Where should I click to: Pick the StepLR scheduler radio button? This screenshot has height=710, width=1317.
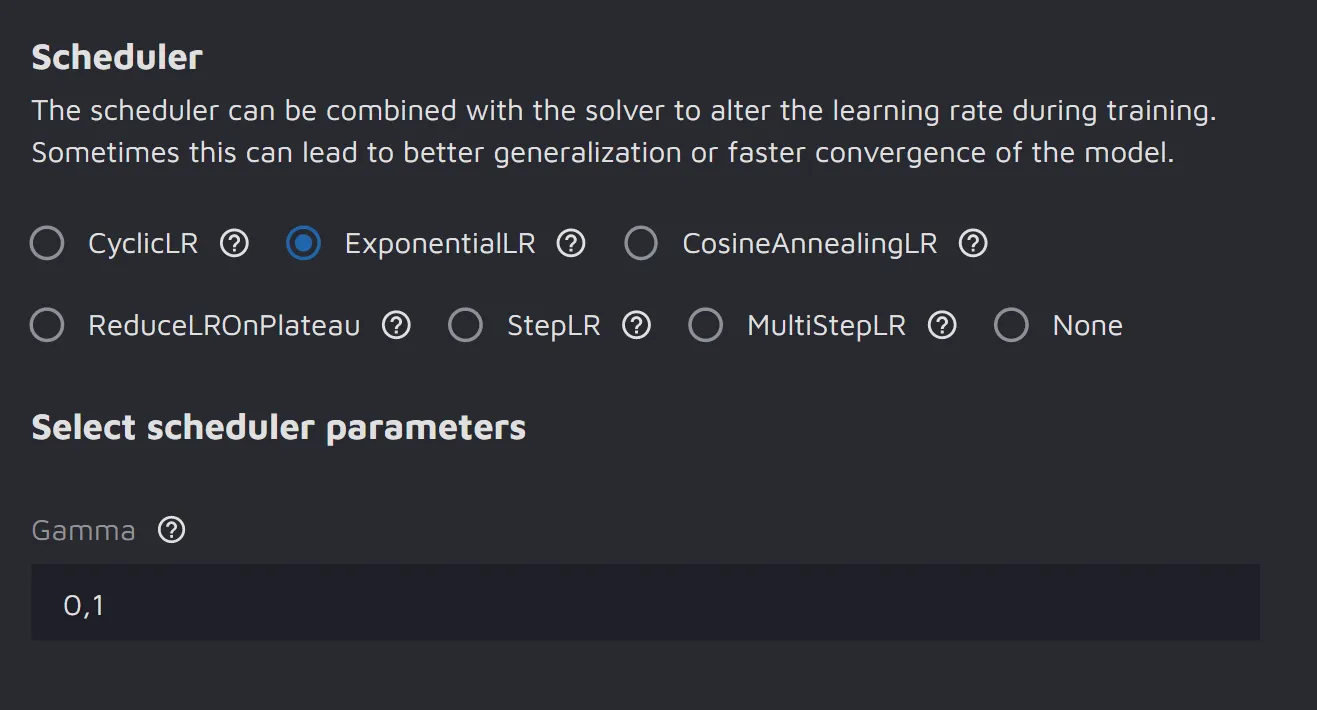(x=465, y=325)
